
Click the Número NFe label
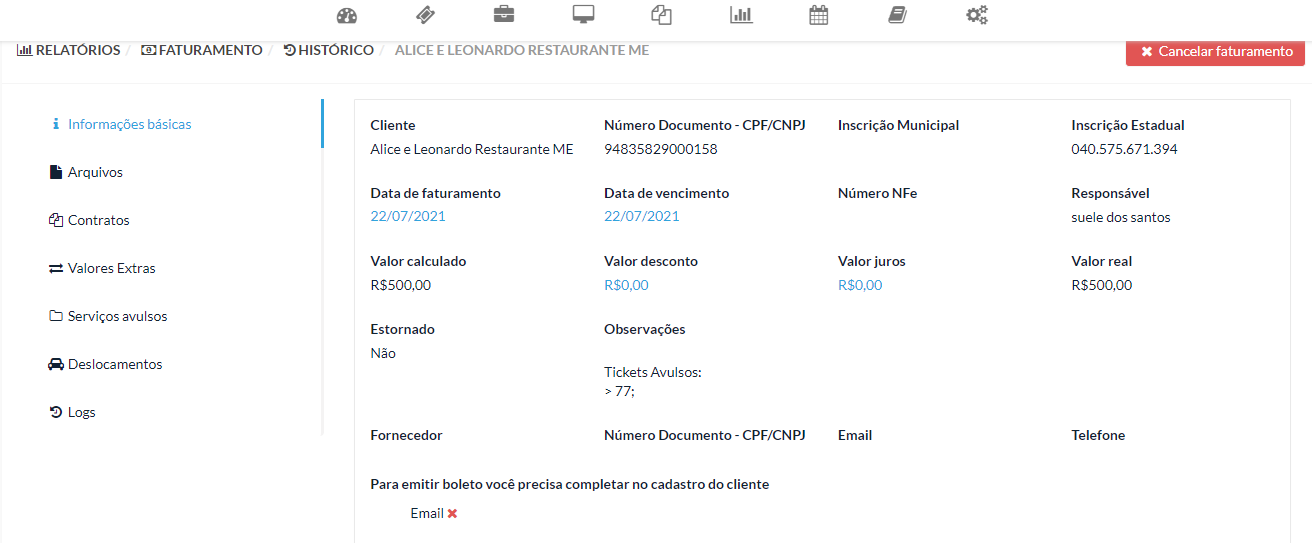pos(877,193)
